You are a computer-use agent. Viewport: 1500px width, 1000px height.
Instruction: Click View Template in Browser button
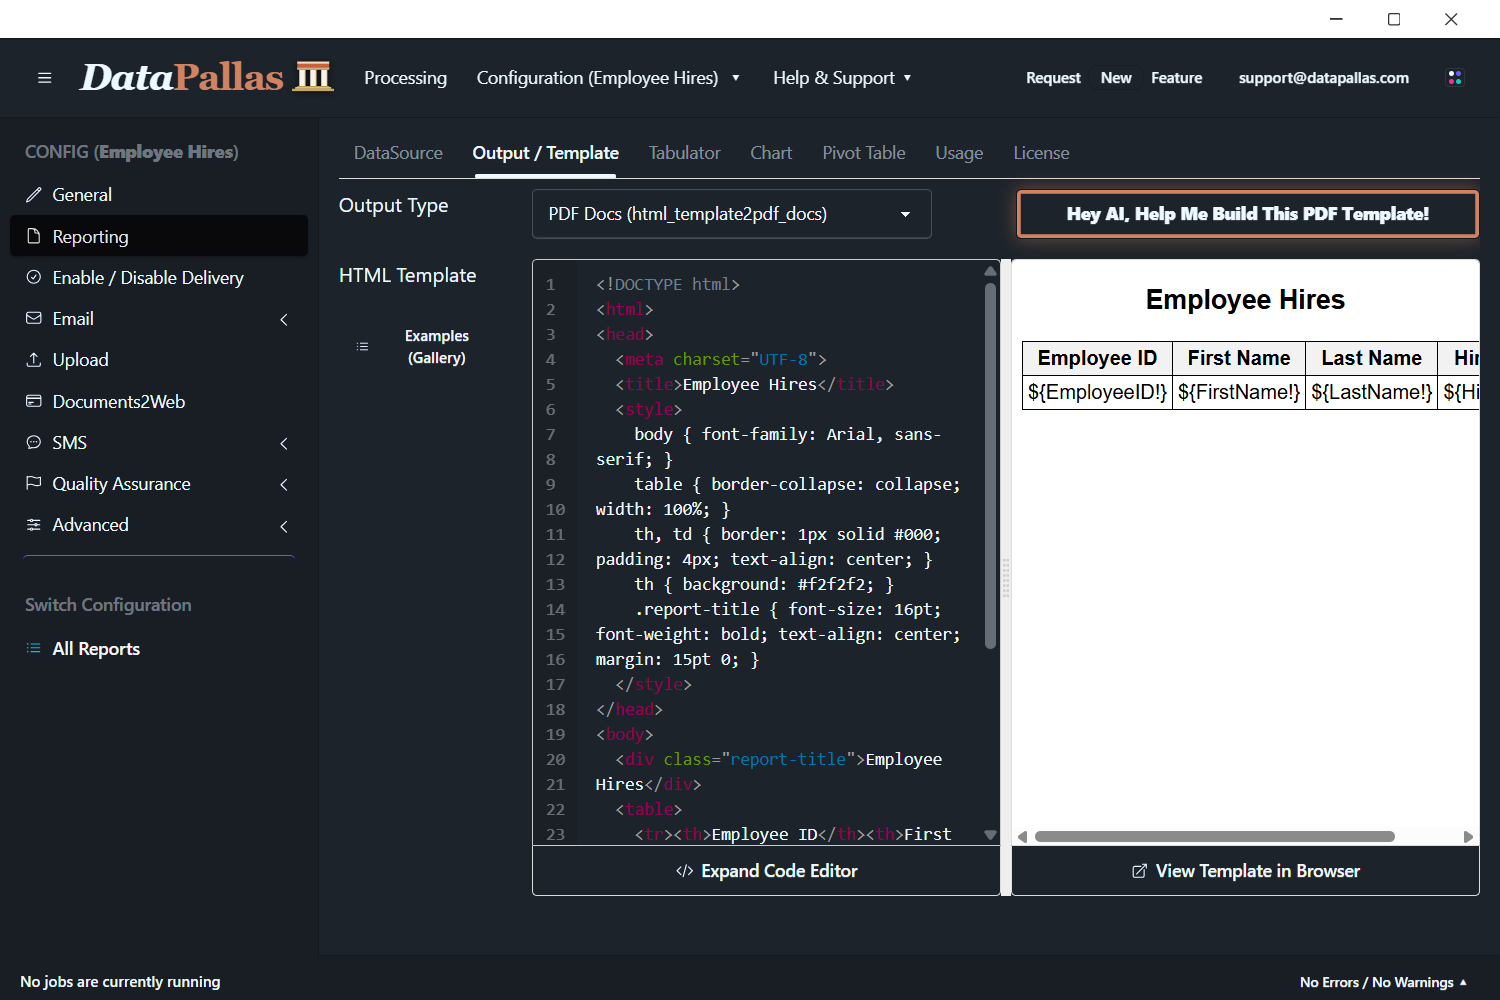coord(1245,871)
